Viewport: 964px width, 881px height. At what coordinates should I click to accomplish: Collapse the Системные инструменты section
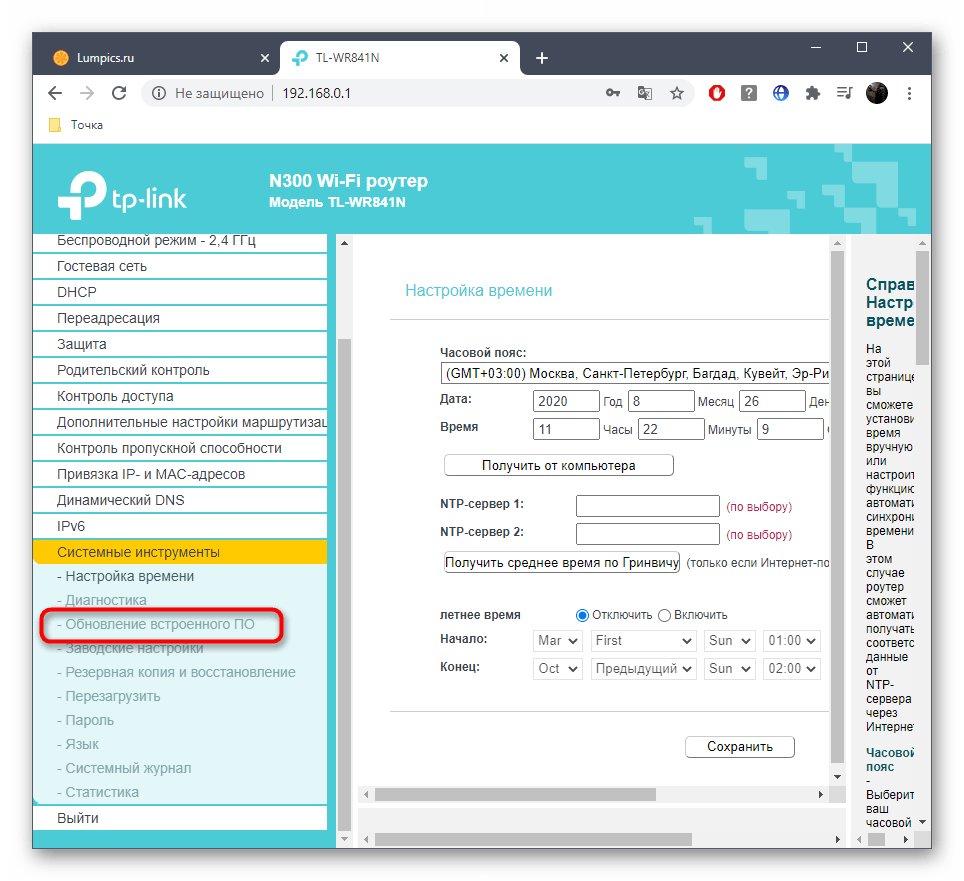point(180,553)
